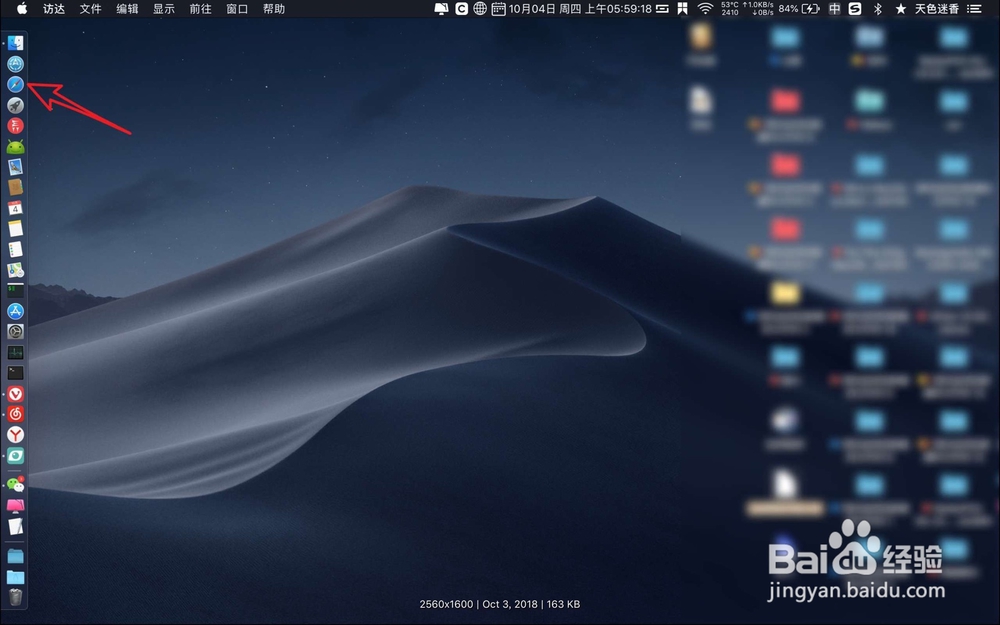Open the 中 input source menu
The height and width of the screenshot is (625, 1000).
835,8
